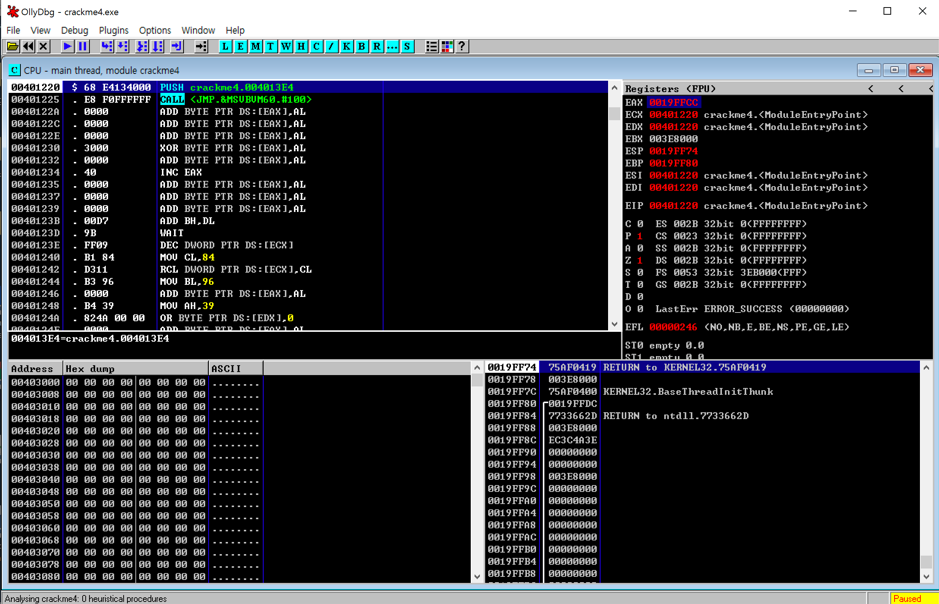Click the Address column header in dump
The image size is (939, 604).
35,369
